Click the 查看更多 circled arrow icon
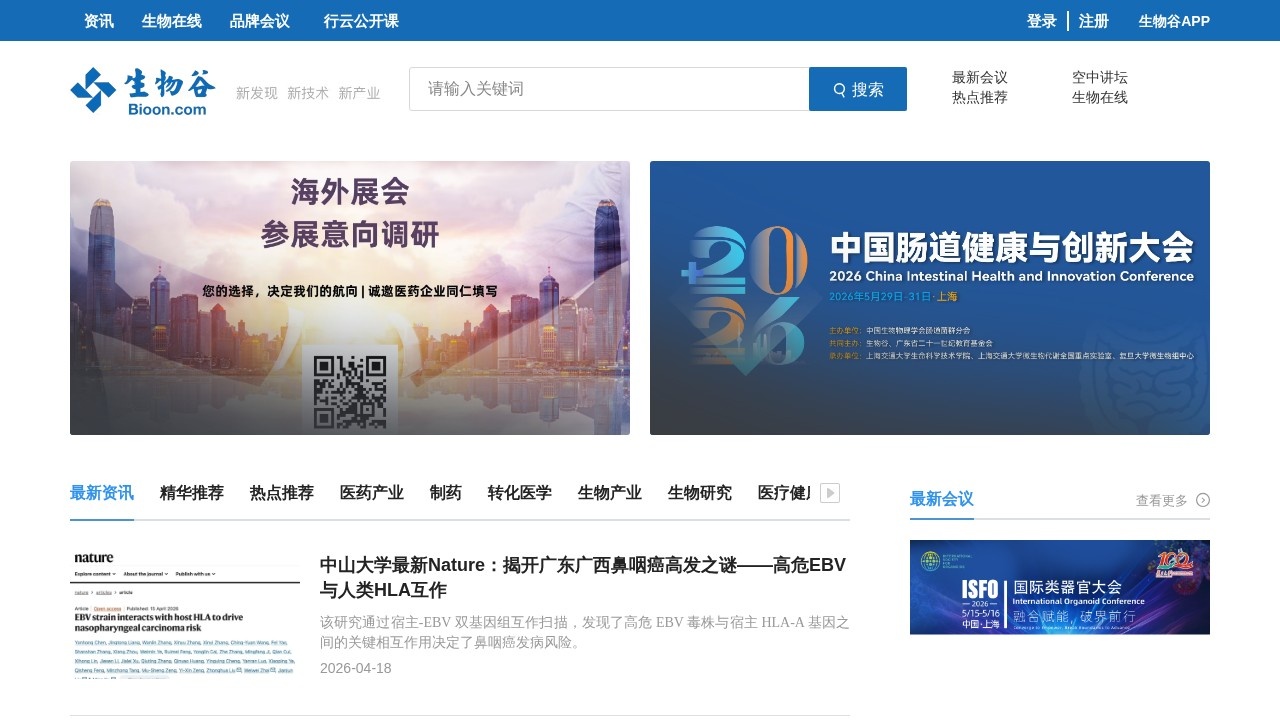The height and width of the screenshot is (720, 1280). [x=1203, y=500]
